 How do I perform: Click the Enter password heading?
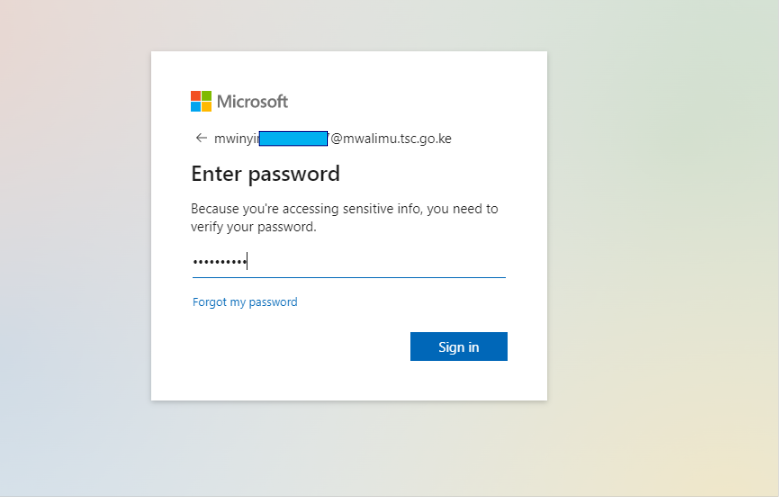(265, 174)
